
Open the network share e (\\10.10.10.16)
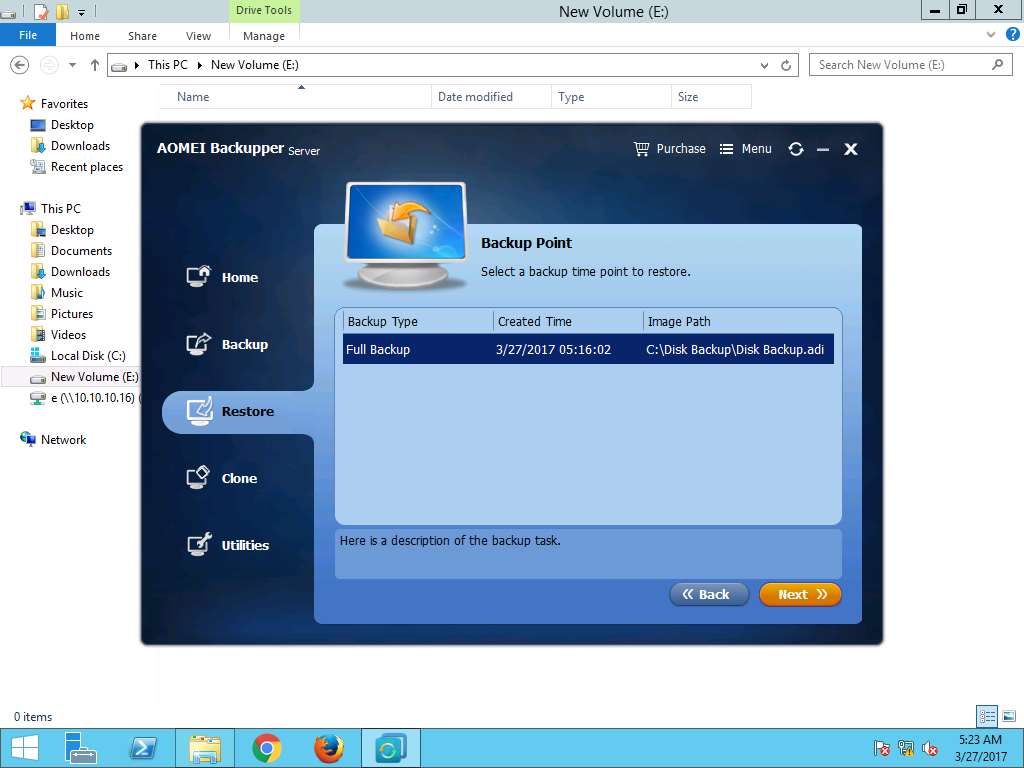(x=84, y=398)
